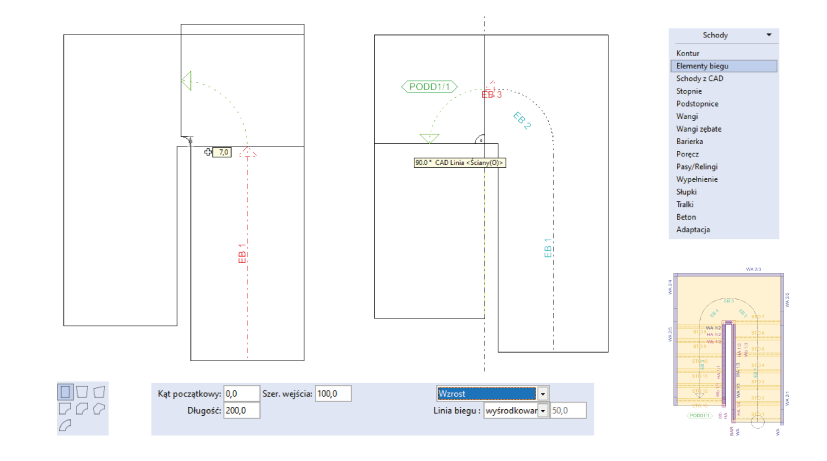
Task: Expand the Wzrost dropdown list
Action: pos(543,393)
